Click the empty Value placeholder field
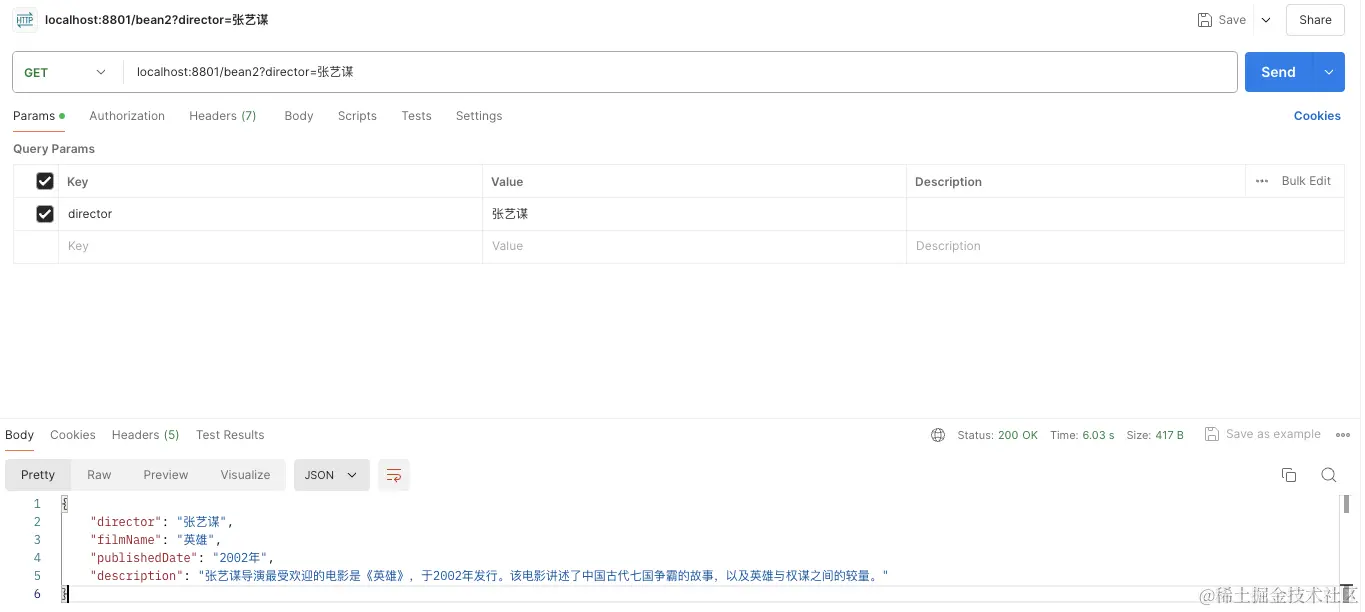1365x612 pixels. coord(694,246)
